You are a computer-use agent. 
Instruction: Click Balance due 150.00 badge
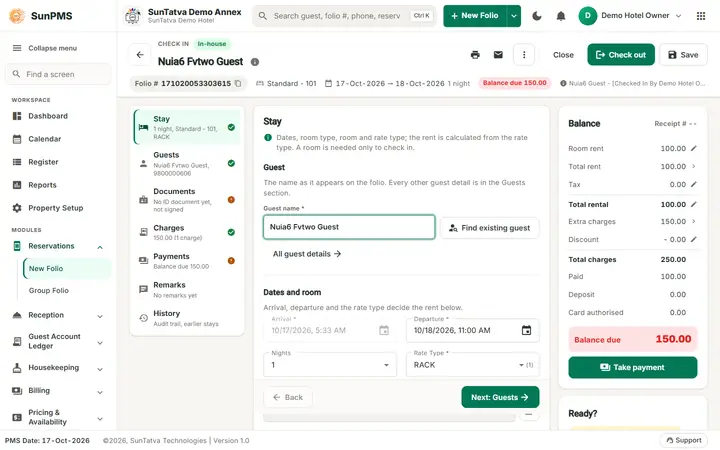click(514, 83)
